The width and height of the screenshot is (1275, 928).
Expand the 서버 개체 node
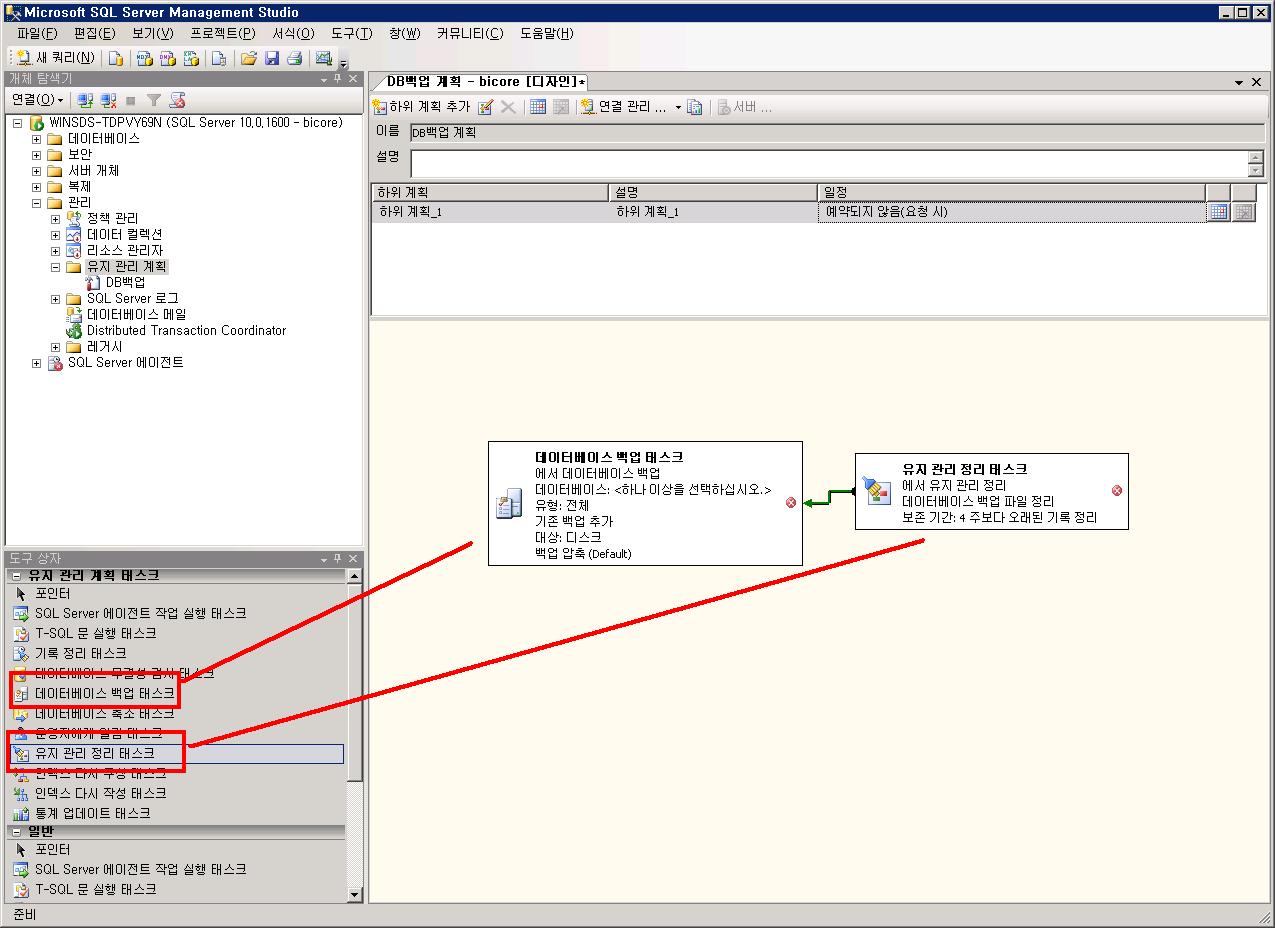37,171
